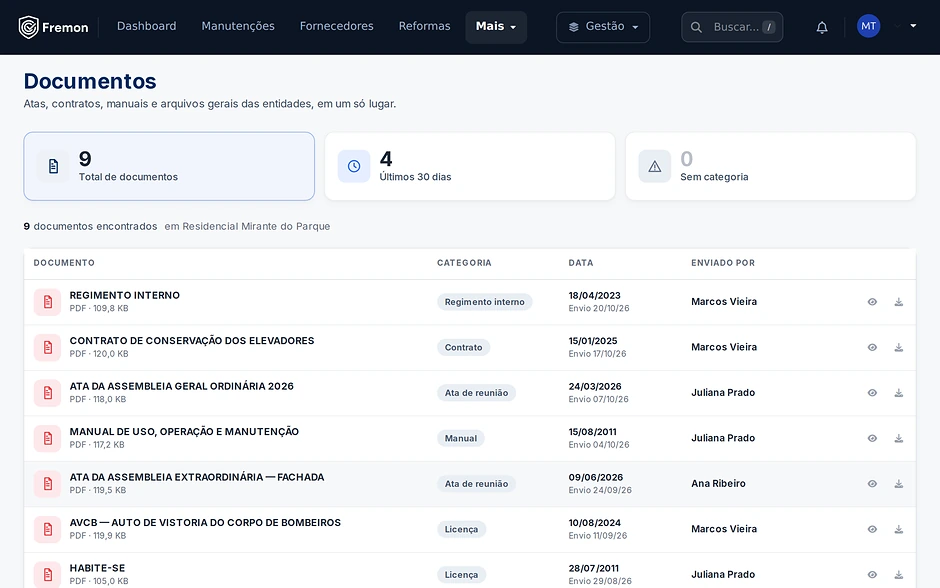This screenshot has height=588, width=940.
Task: Filter by Últimos 30 dias card
Action: pyautogui.click(x=470, y=166)
